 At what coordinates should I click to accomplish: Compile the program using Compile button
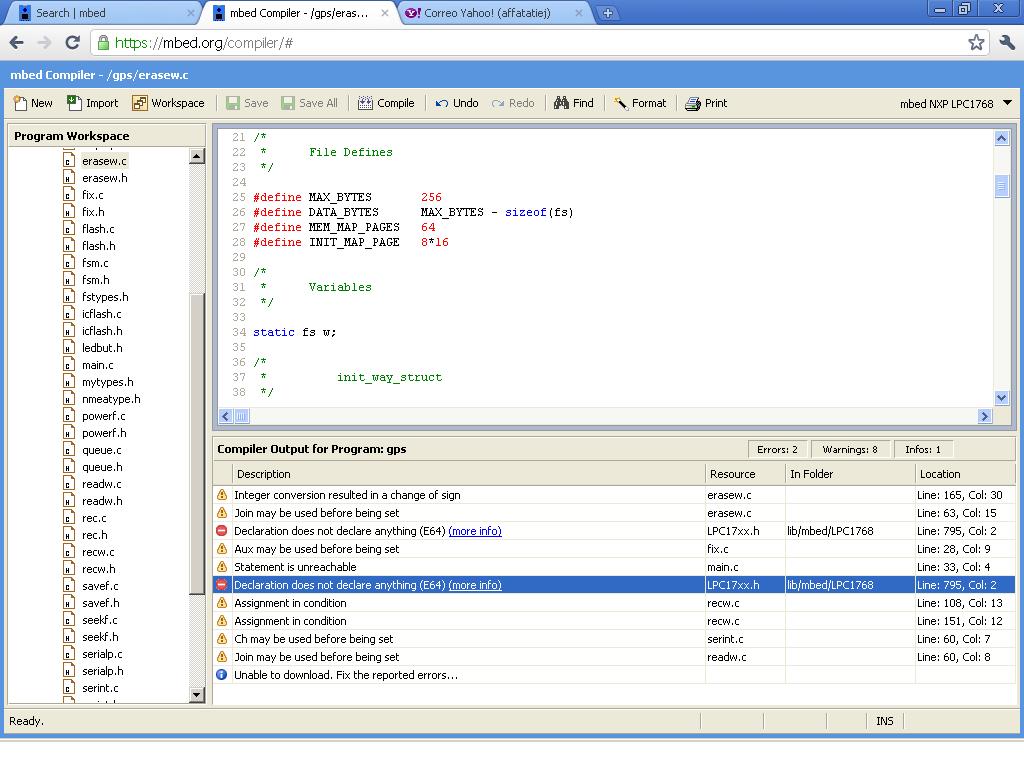[386, 103]
